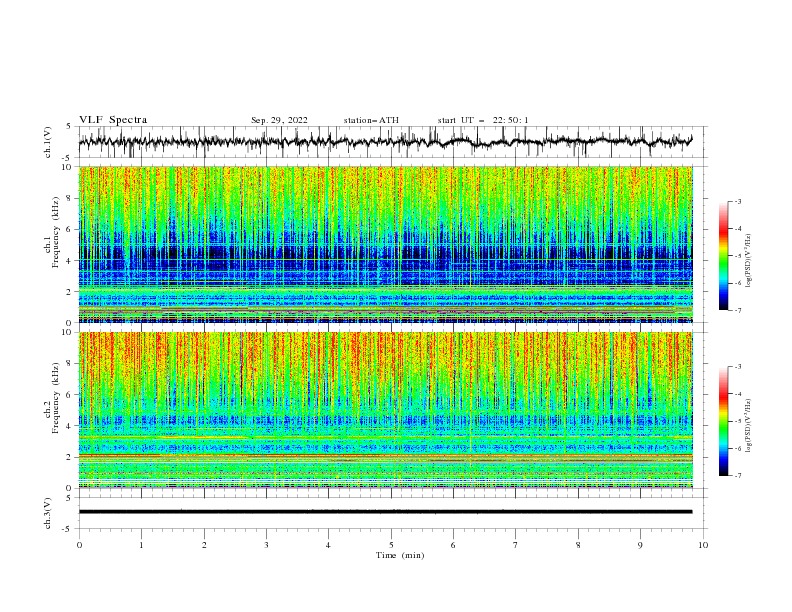The width and height of the screenshot is (792, 612).
Task: Click the "station=ATH" label
Action: (x=371, y=120)
